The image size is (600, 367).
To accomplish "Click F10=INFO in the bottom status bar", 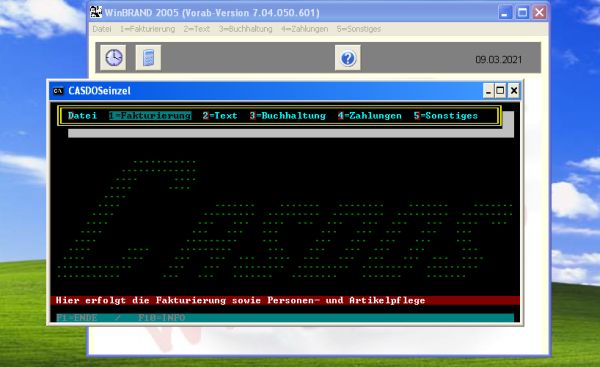I will 161,318.
